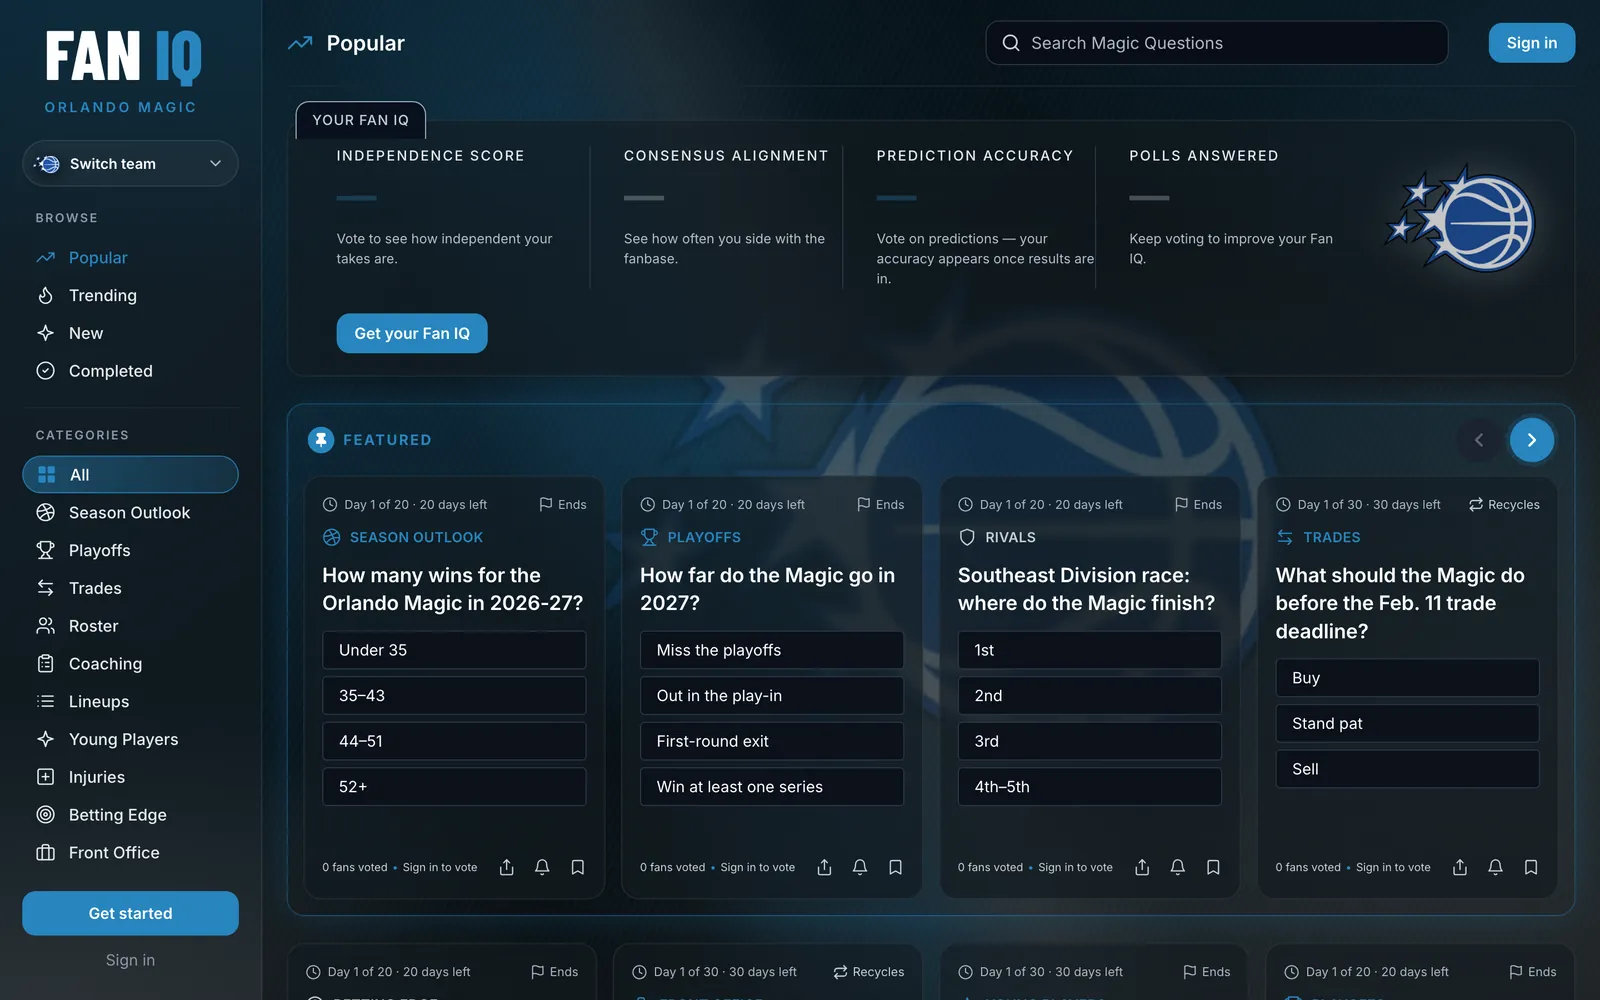Bell icon on Orlando Magic wins poll
The width and height of the screenshot is (1600, 1000).
(542, 867)
